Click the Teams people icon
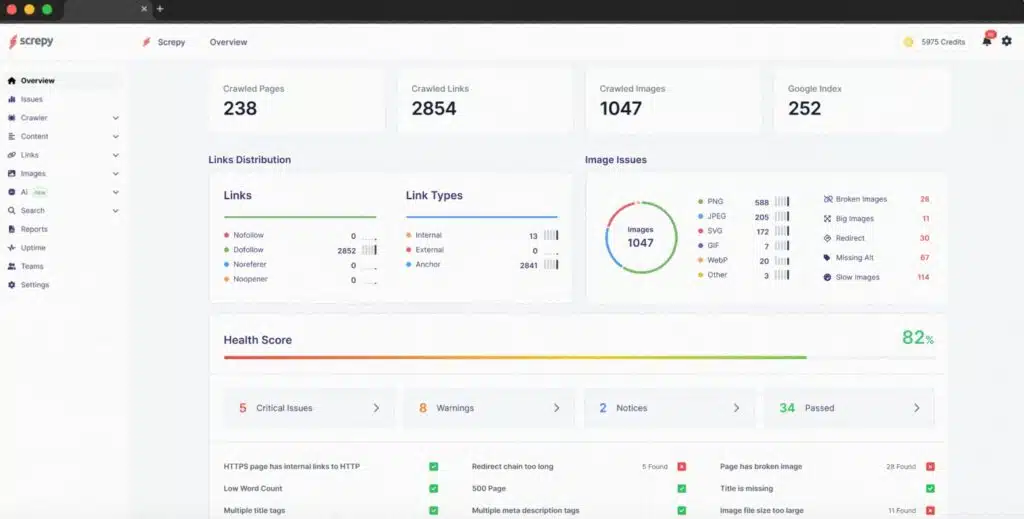1024x519 pixels. (x=11, y=266)
